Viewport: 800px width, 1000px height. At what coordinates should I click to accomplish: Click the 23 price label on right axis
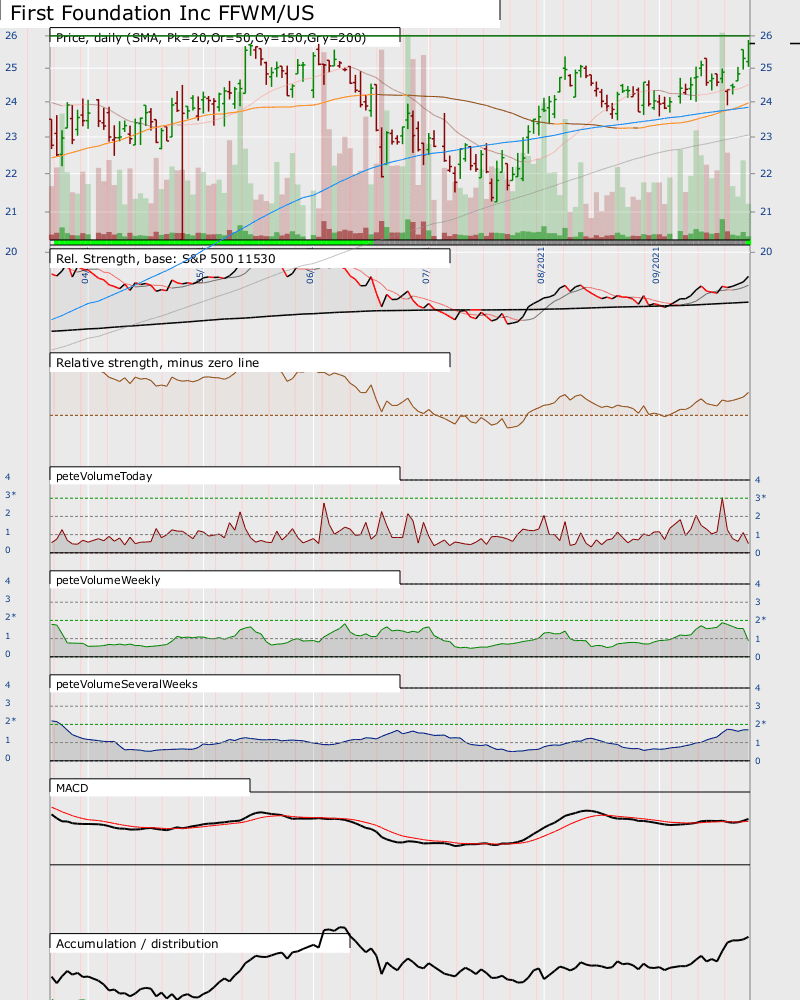[766, 136]
